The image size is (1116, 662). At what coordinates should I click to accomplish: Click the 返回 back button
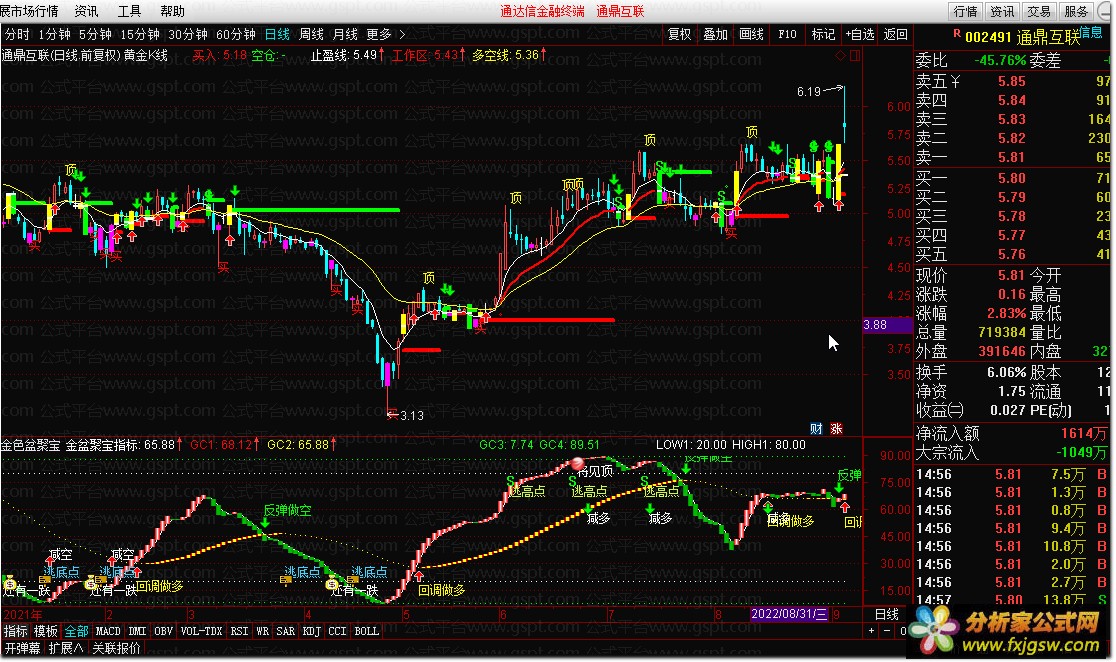pos(895,34)
